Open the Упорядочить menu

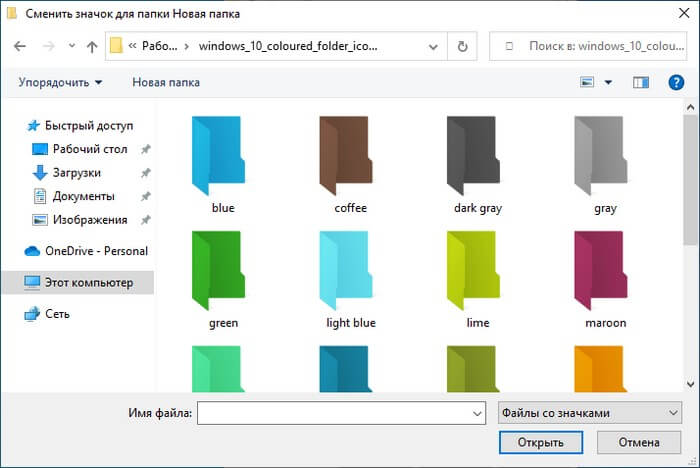tap(60, 83)
